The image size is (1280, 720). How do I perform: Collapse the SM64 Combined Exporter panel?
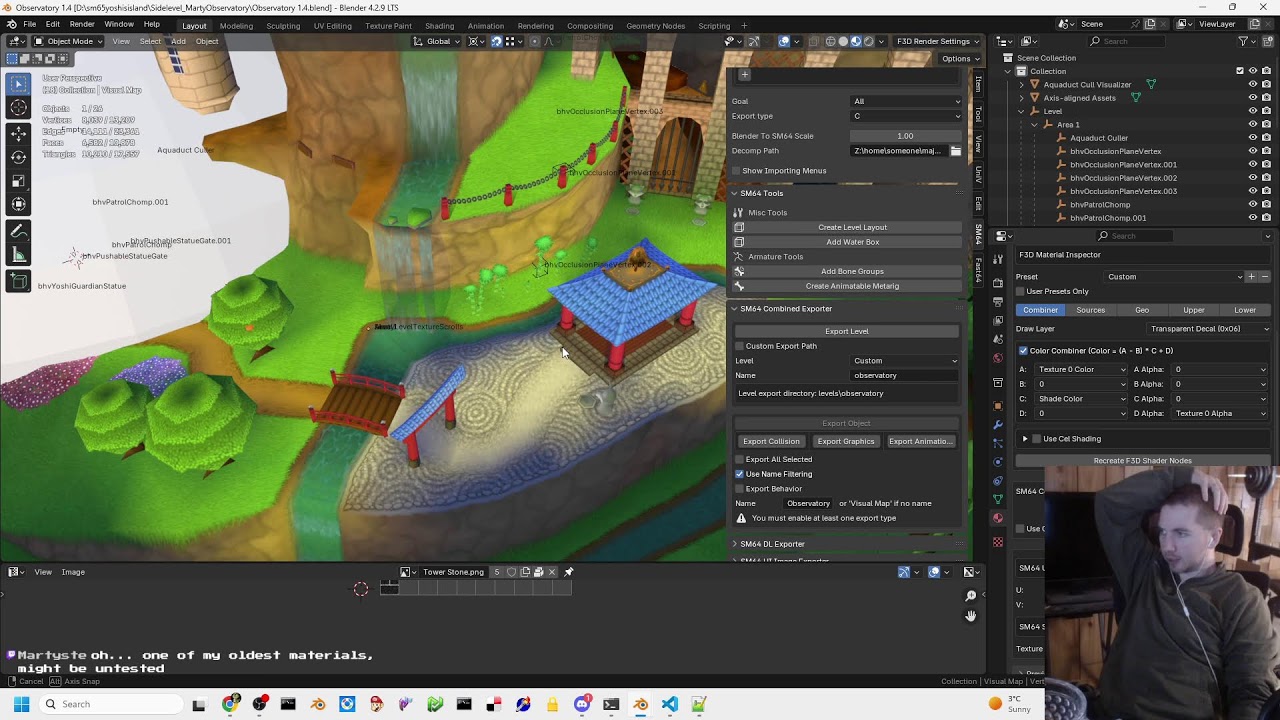click(734, 309)
